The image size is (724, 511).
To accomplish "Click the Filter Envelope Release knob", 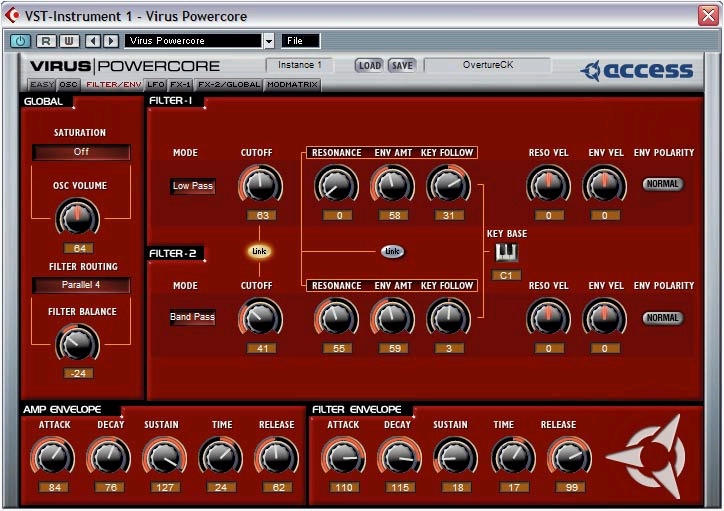I will point(569,457).
